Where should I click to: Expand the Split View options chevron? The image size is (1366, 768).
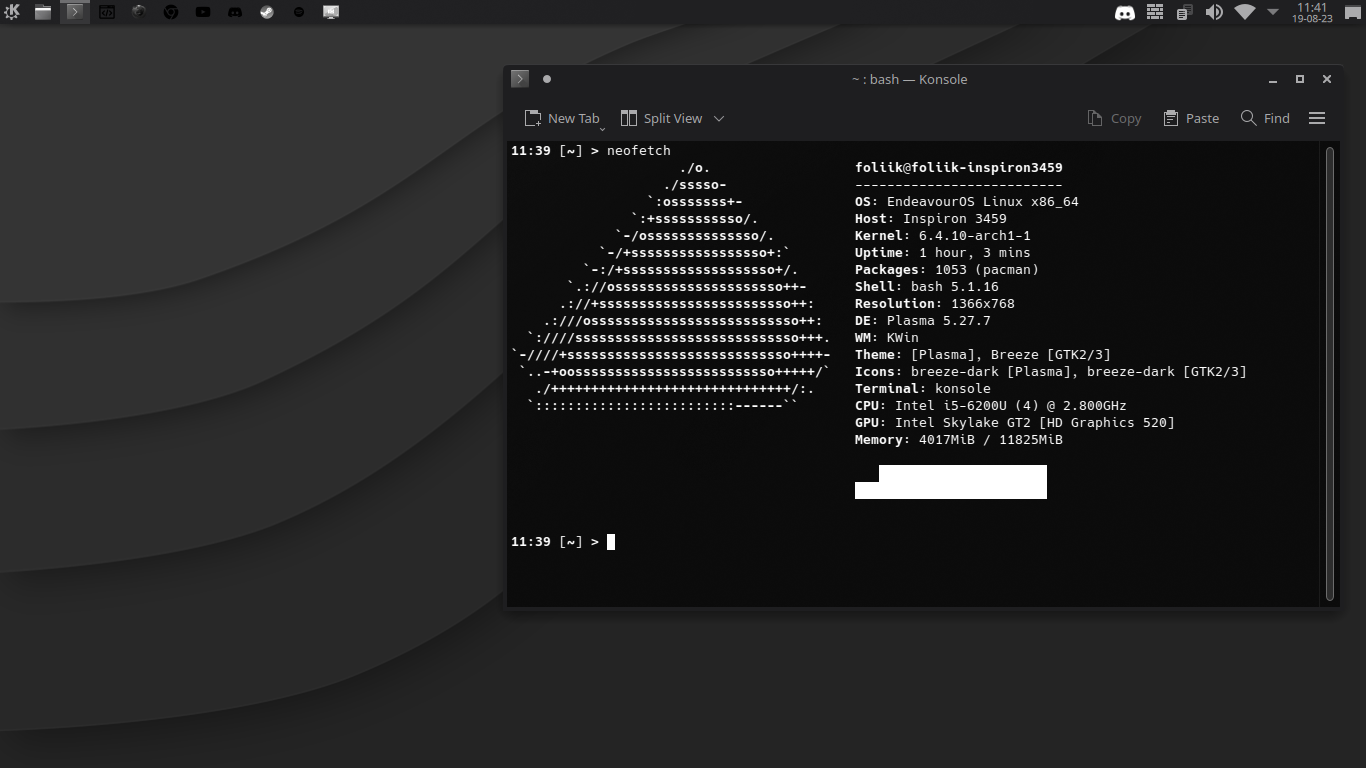(x=718, y=118)
